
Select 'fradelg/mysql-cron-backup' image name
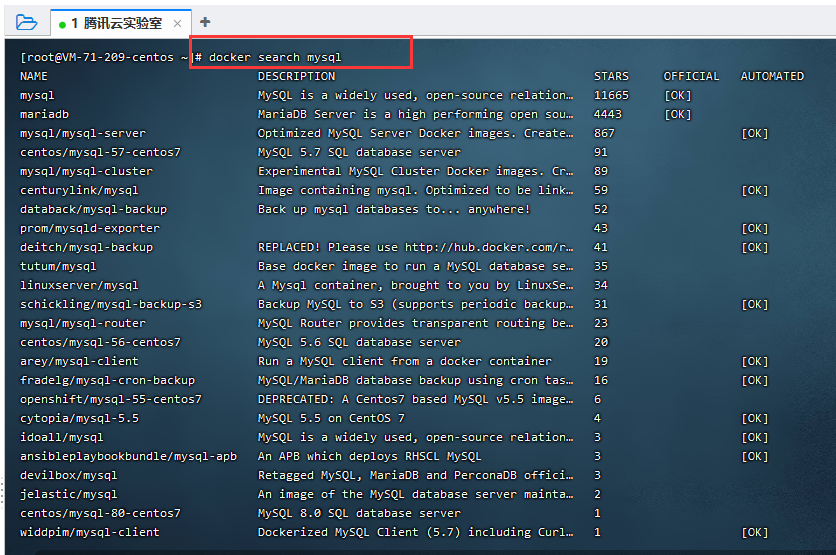coord(107,380)
